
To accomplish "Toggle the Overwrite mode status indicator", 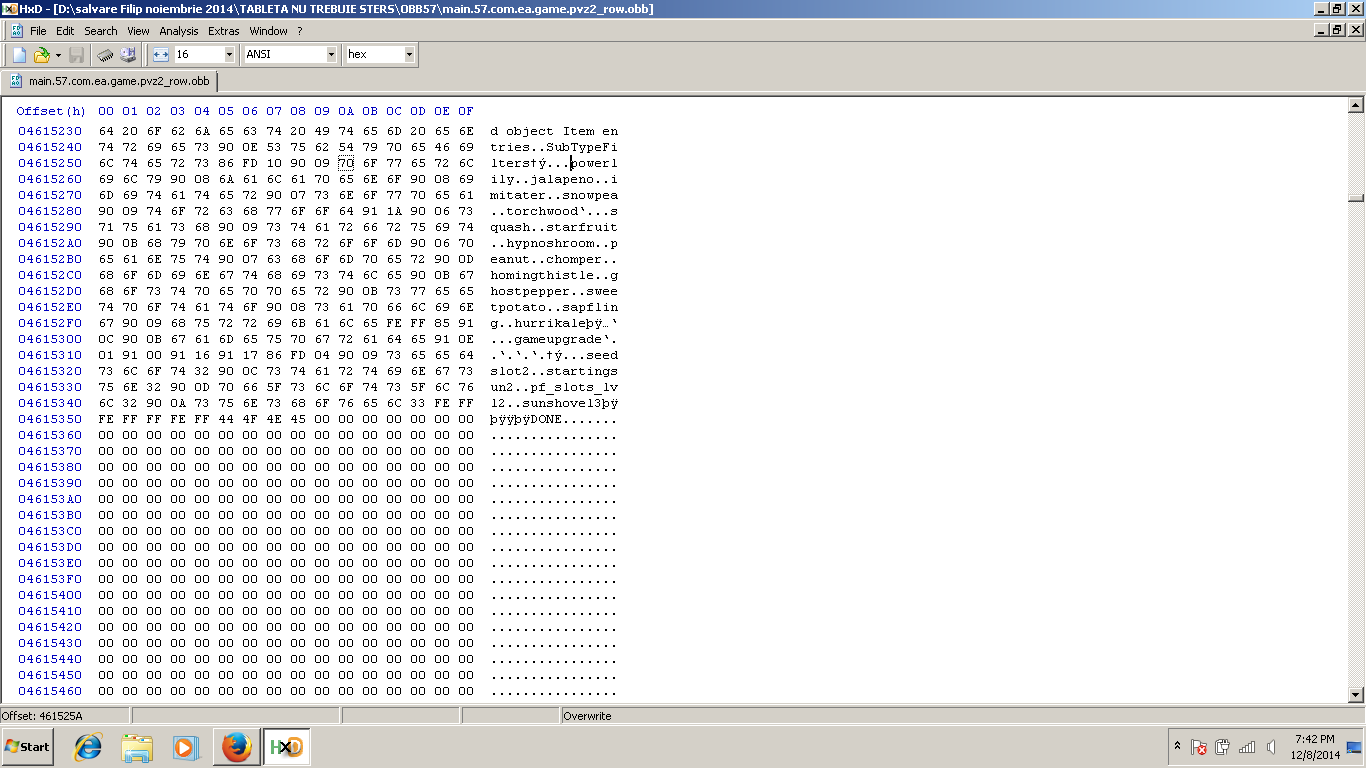I will point(587,716).
